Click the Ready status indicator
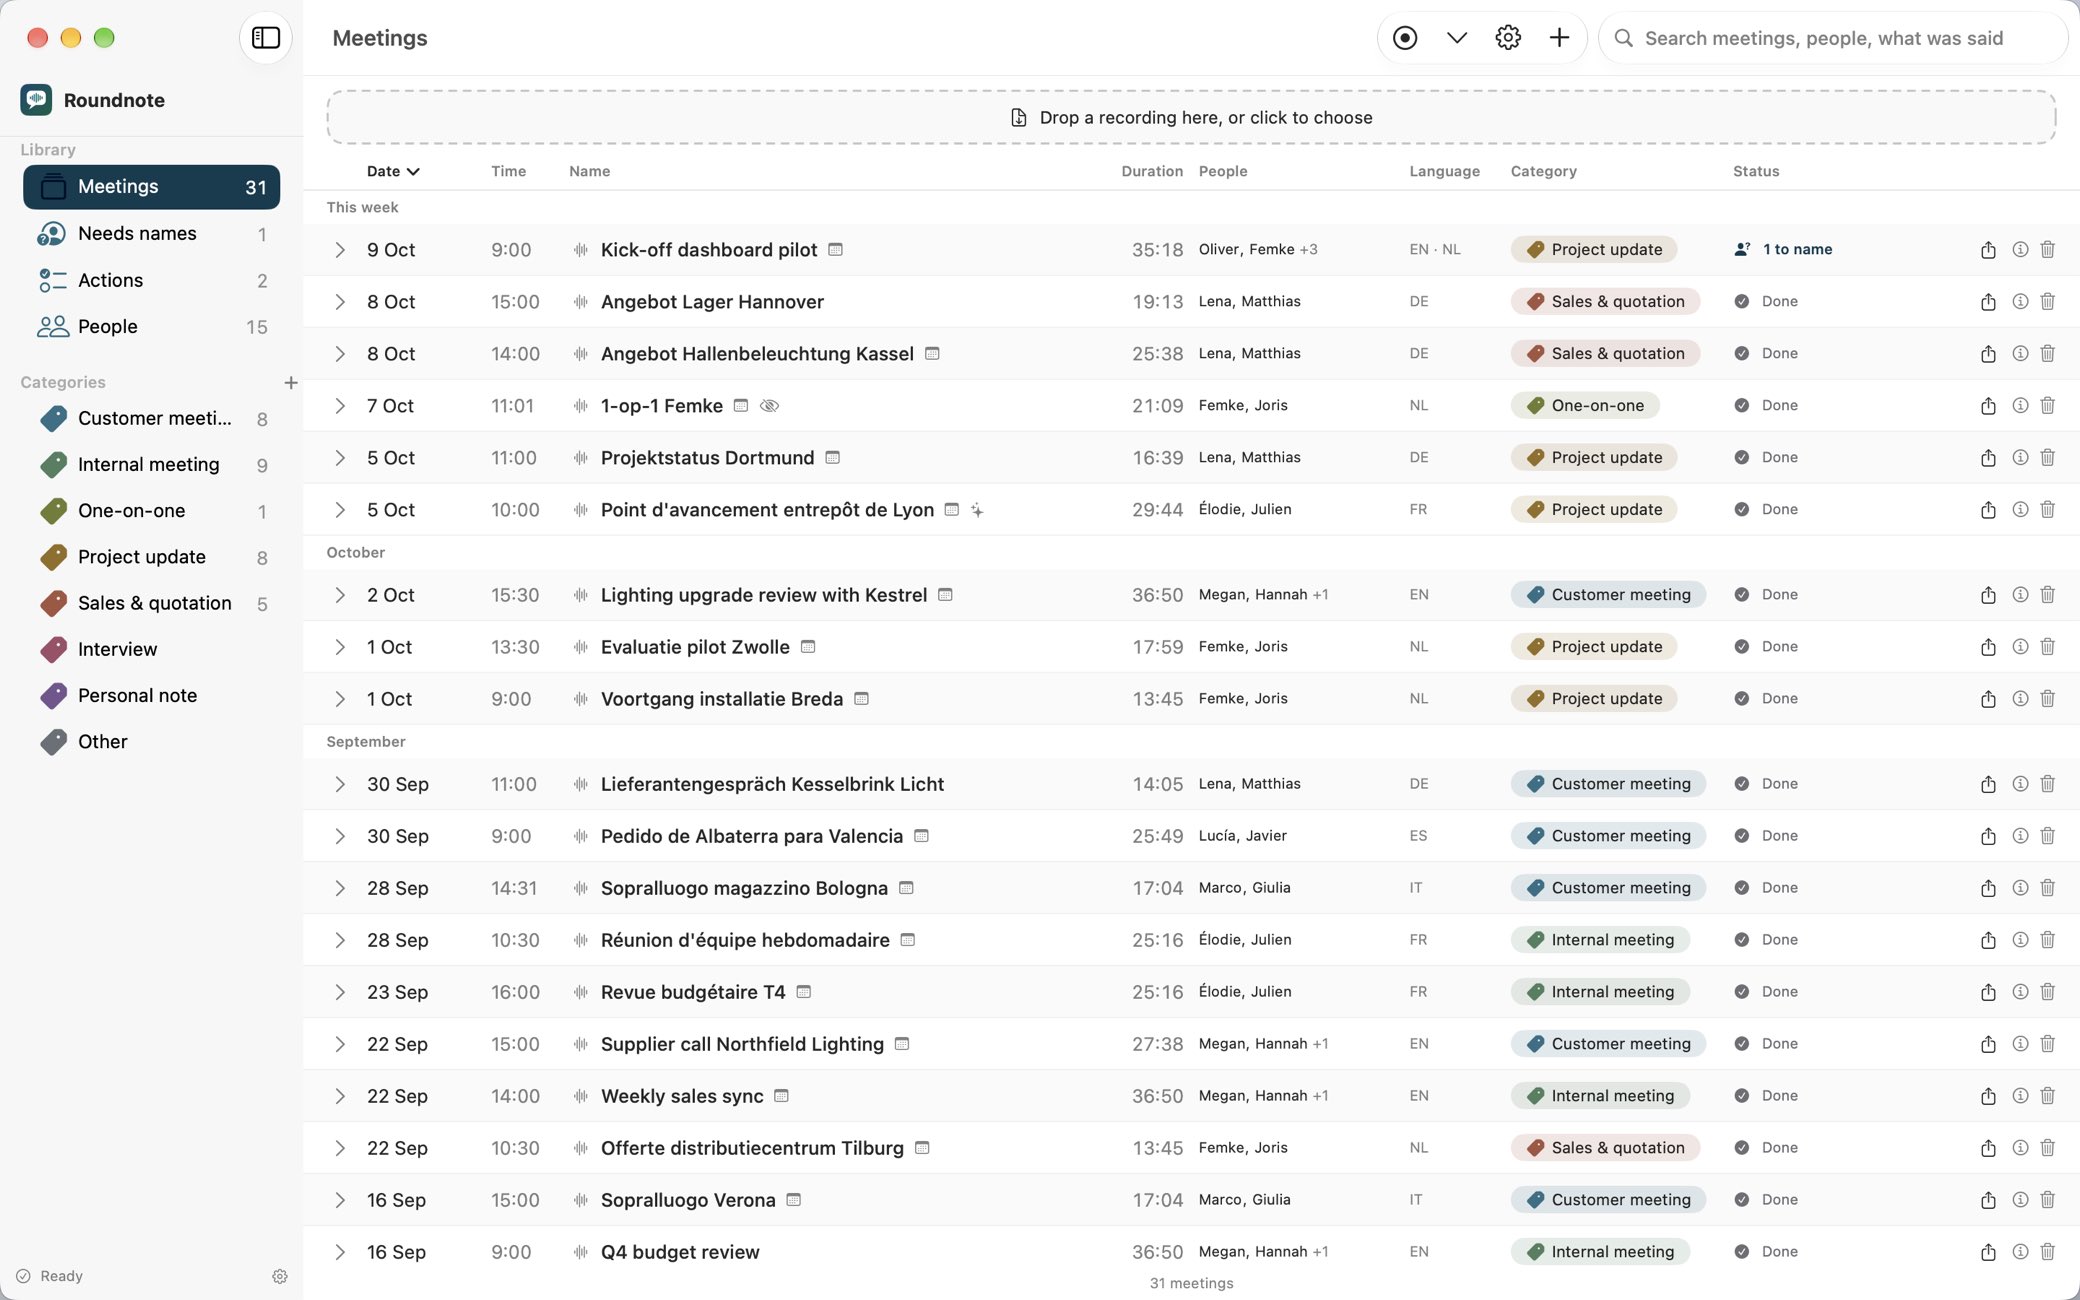The width and height of the screenshot is (2080, 1300). pyautogui.click(x=49, y=1276)
